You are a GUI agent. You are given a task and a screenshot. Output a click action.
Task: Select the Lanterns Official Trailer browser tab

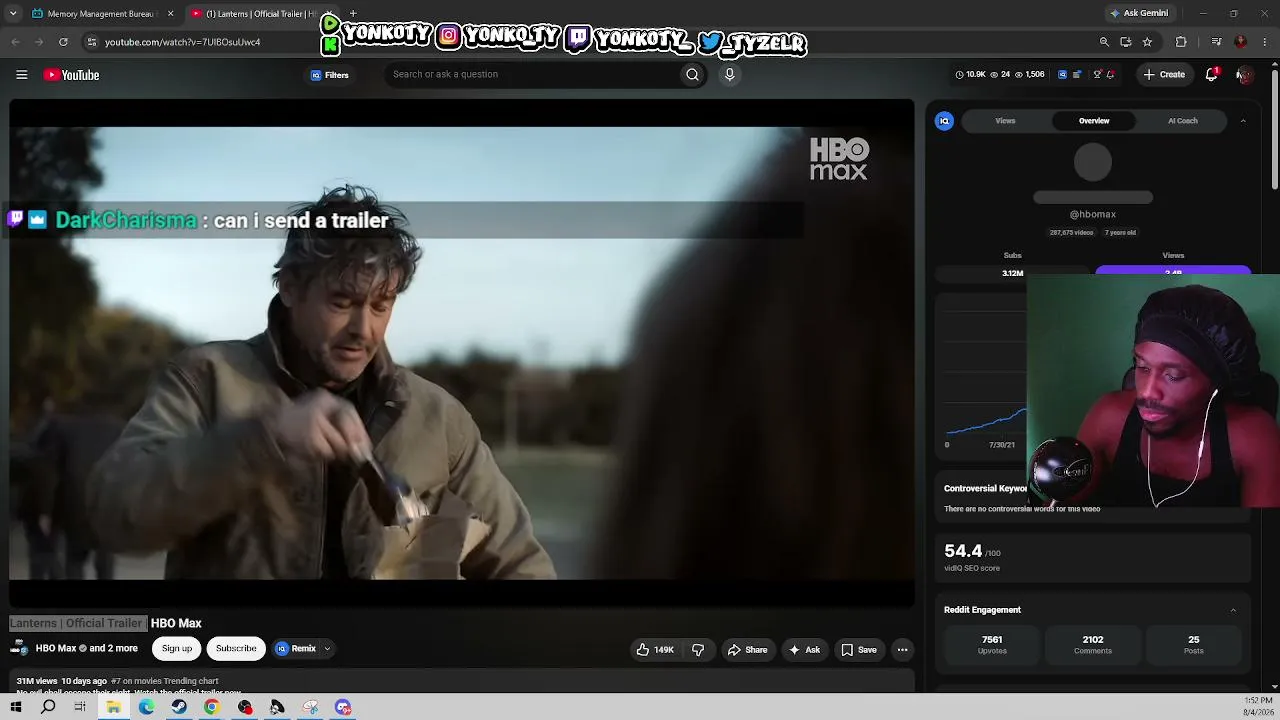(260, 14)
